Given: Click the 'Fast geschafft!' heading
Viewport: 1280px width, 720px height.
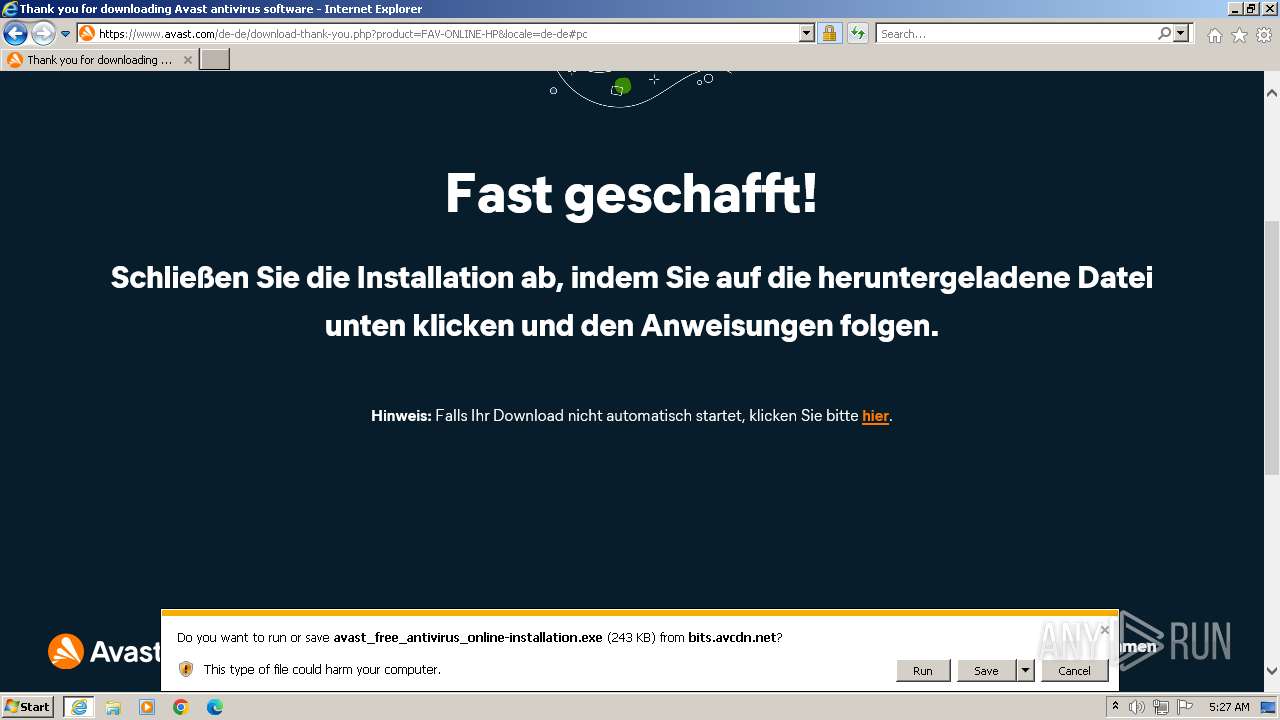Looking at the screenshot, I should [x=631, y=193].
